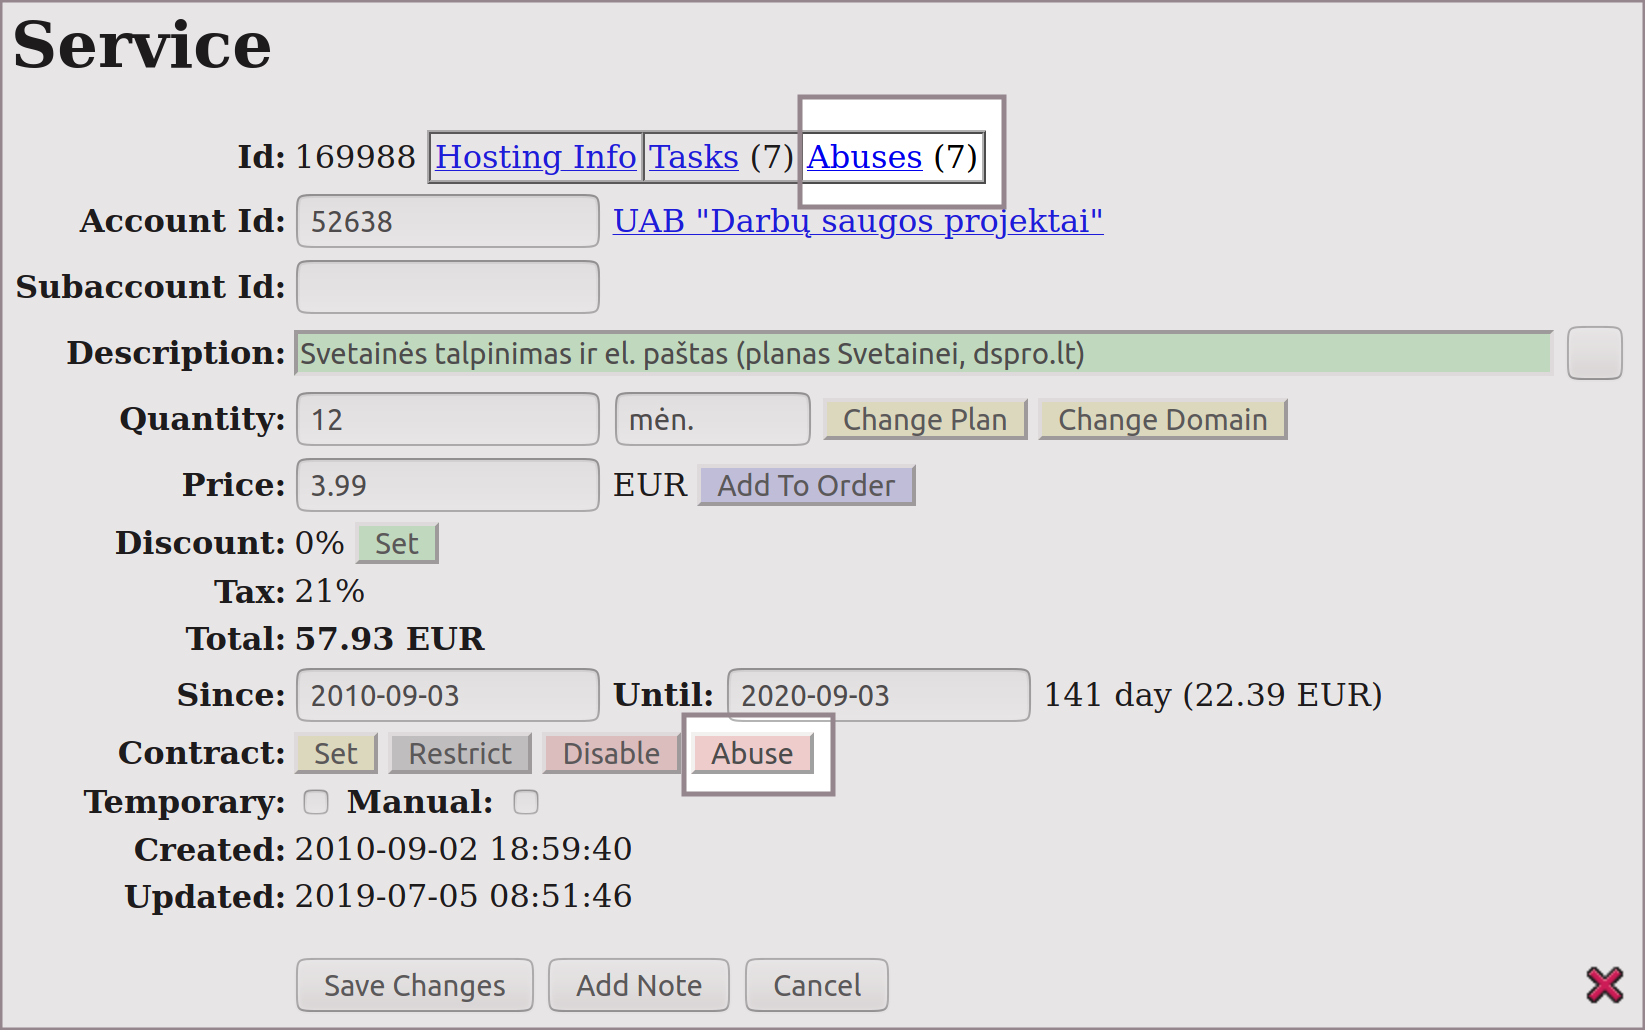This screenshot has height=1030, width=1645.
Task: Click the Change Plan button
Action: click(924, 419)
